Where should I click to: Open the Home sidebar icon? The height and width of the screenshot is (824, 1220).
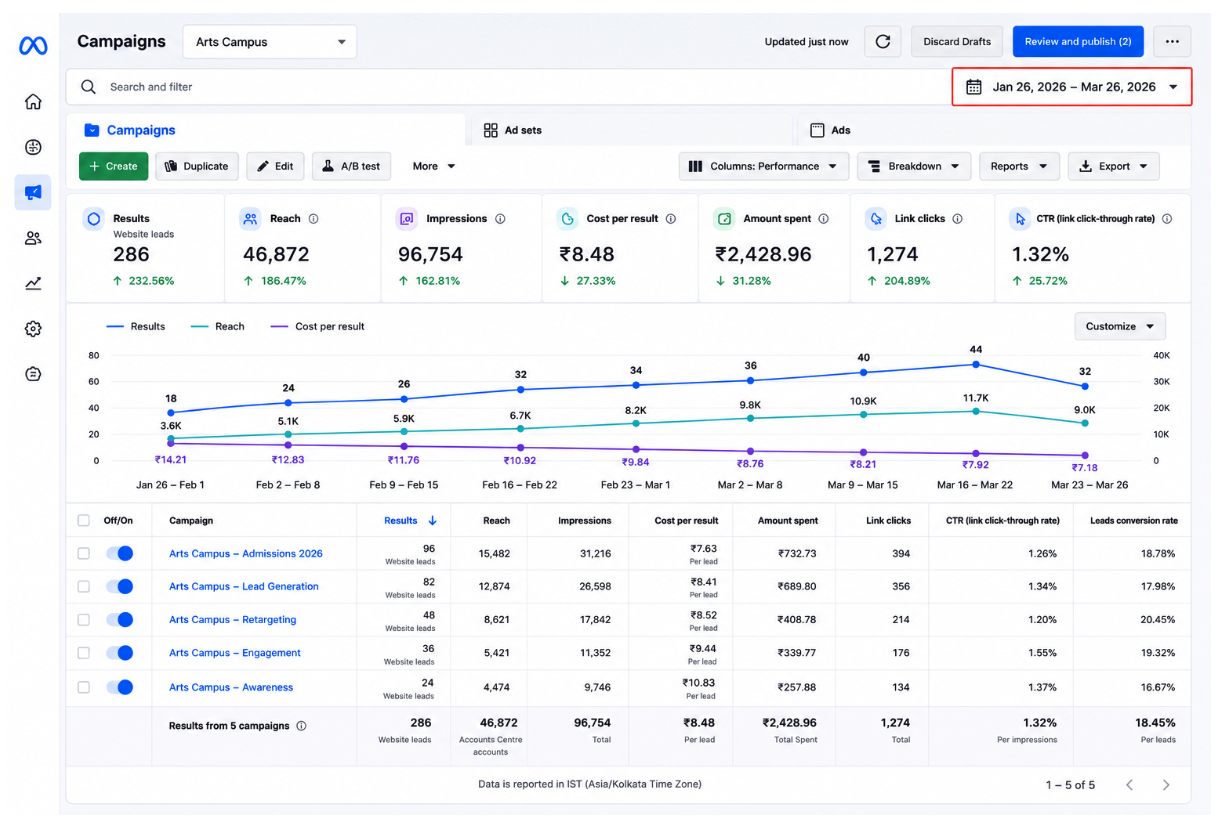point(33,101)
